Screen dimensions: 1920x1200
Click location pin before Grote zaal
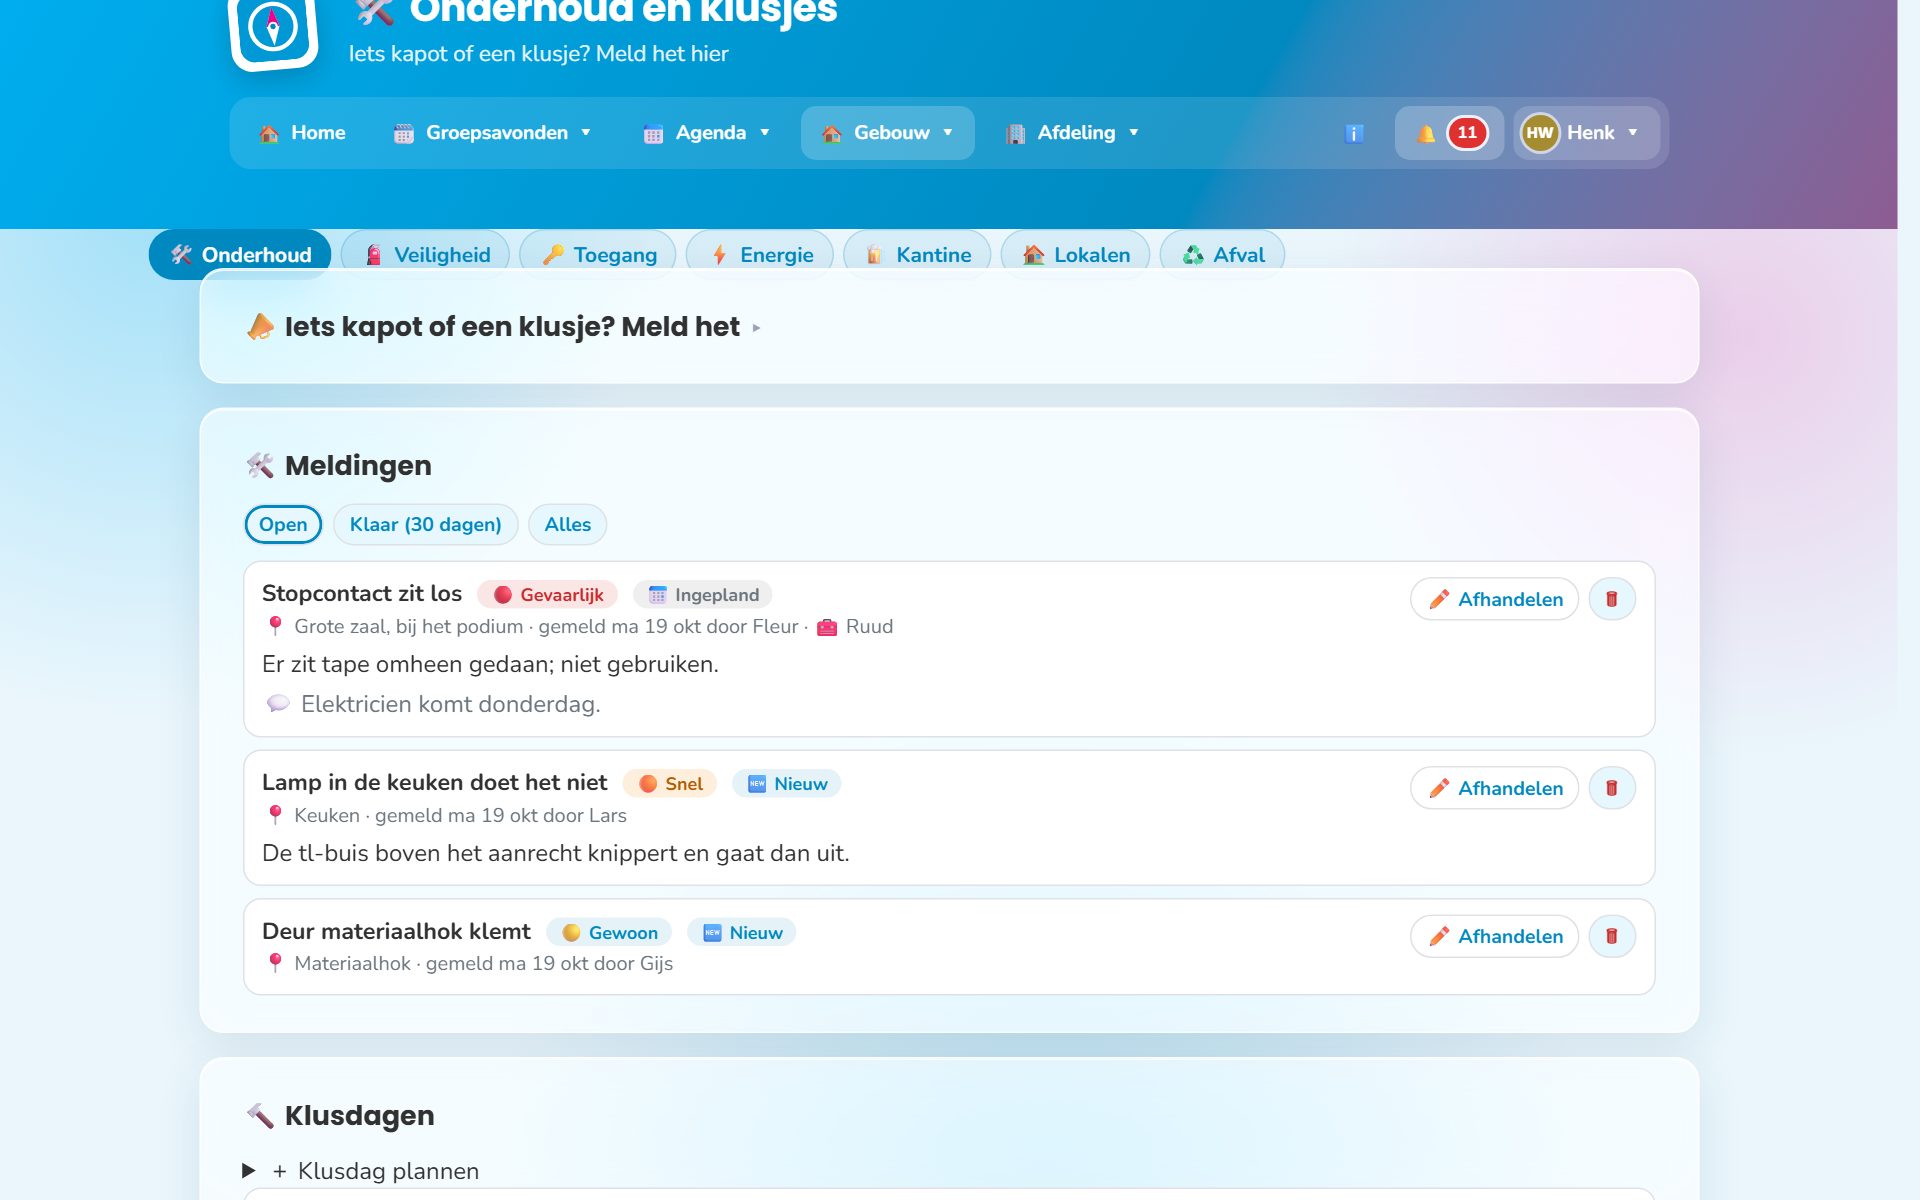(x=275, y=626)
